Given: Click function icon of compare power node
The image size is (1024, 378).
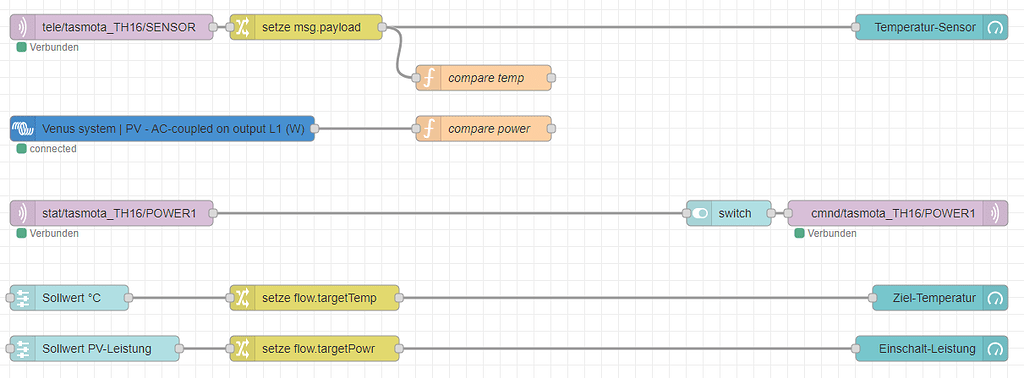Looking at the screenshot, I should pos(428,129).
